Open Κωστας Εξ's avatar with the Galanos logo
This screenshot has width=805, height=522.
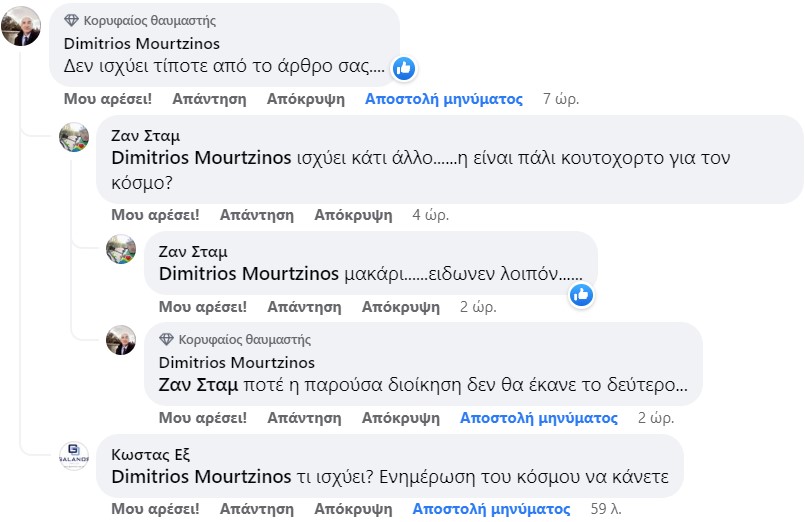click(x=74, y=456)
